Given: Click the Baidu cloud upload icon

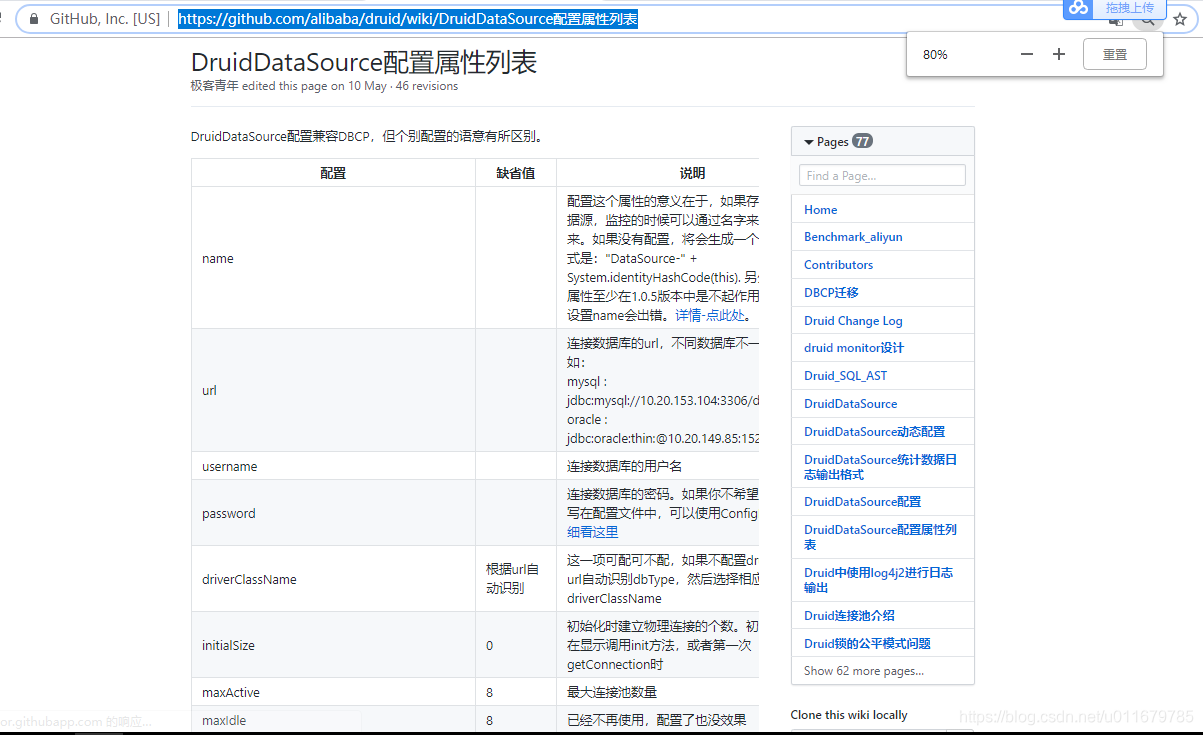Looking at the screenshot, I should (1078, 8).
